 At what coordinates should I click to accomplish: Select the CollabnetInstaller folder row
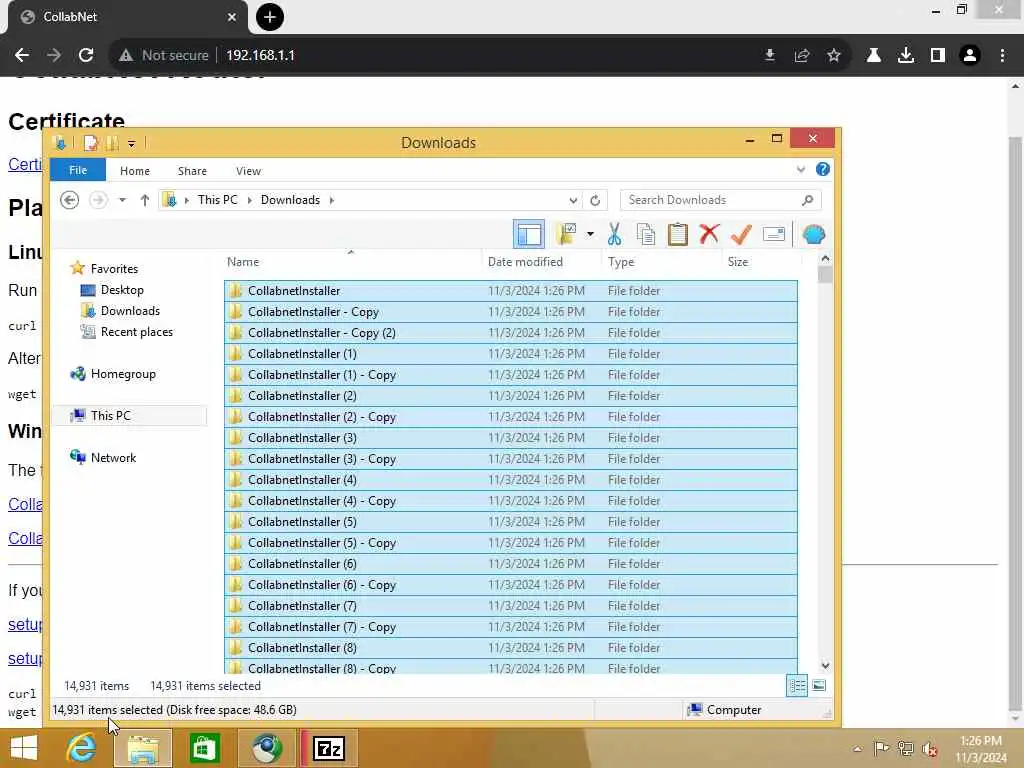click(510, 291)
